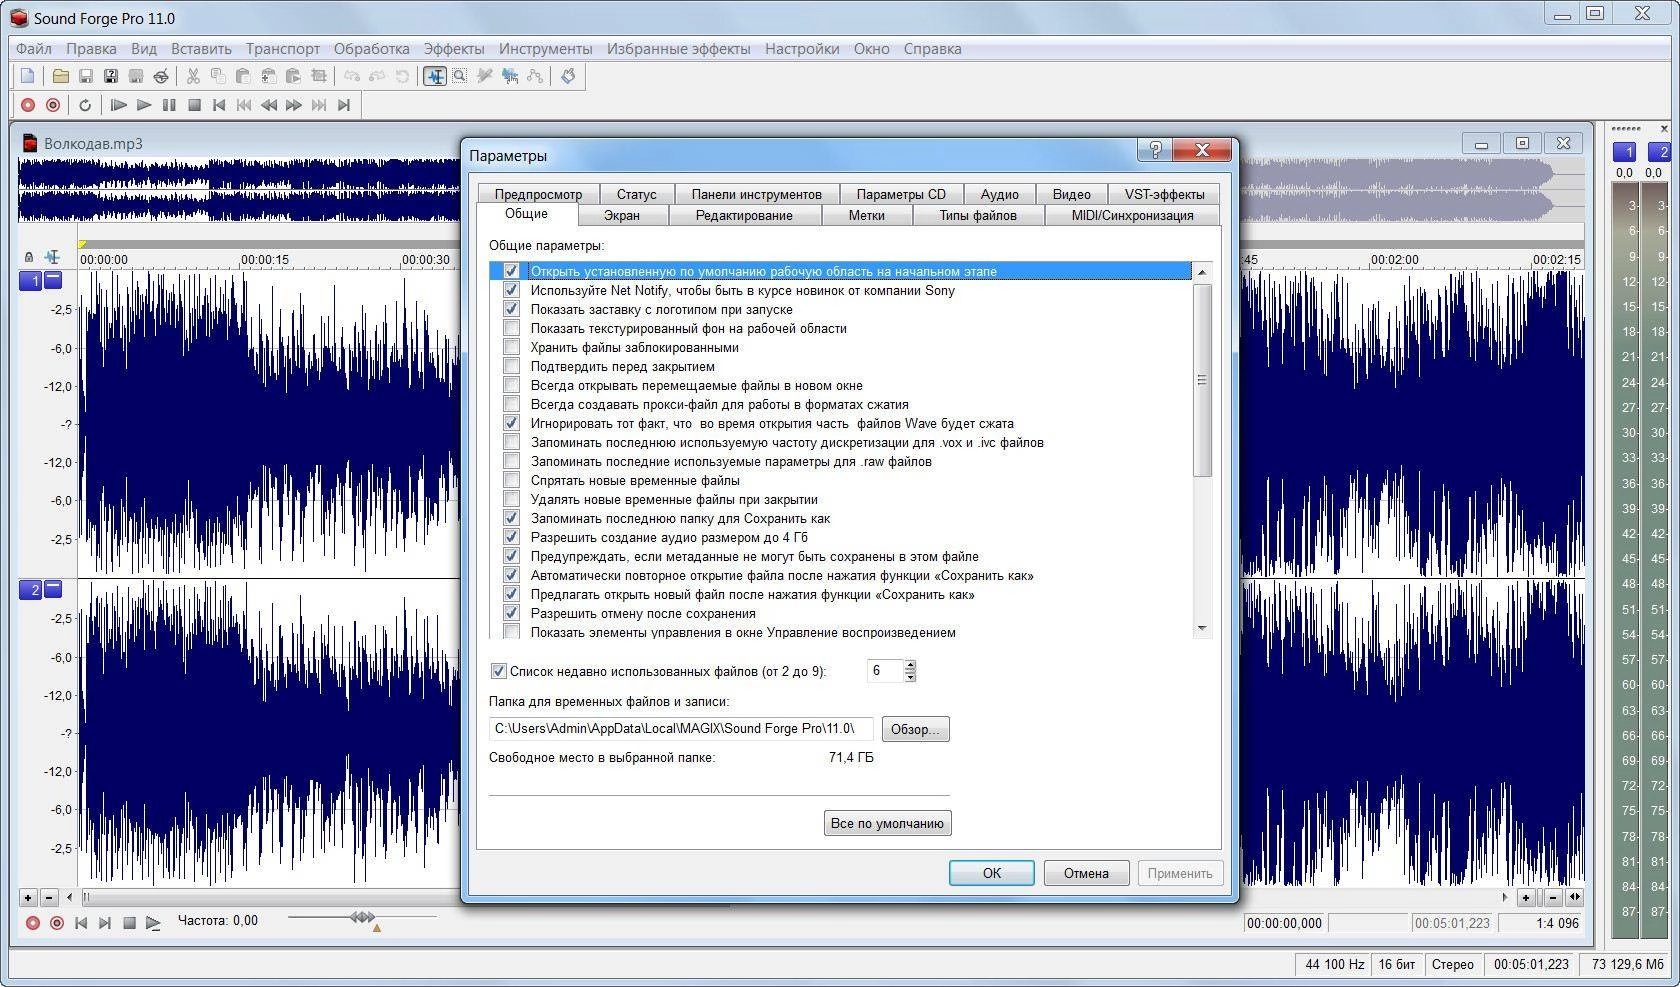Viewport: 1680px width, 987px height.
Task: Uncheck Net Notify Sony news option
Action: (511, 290)
